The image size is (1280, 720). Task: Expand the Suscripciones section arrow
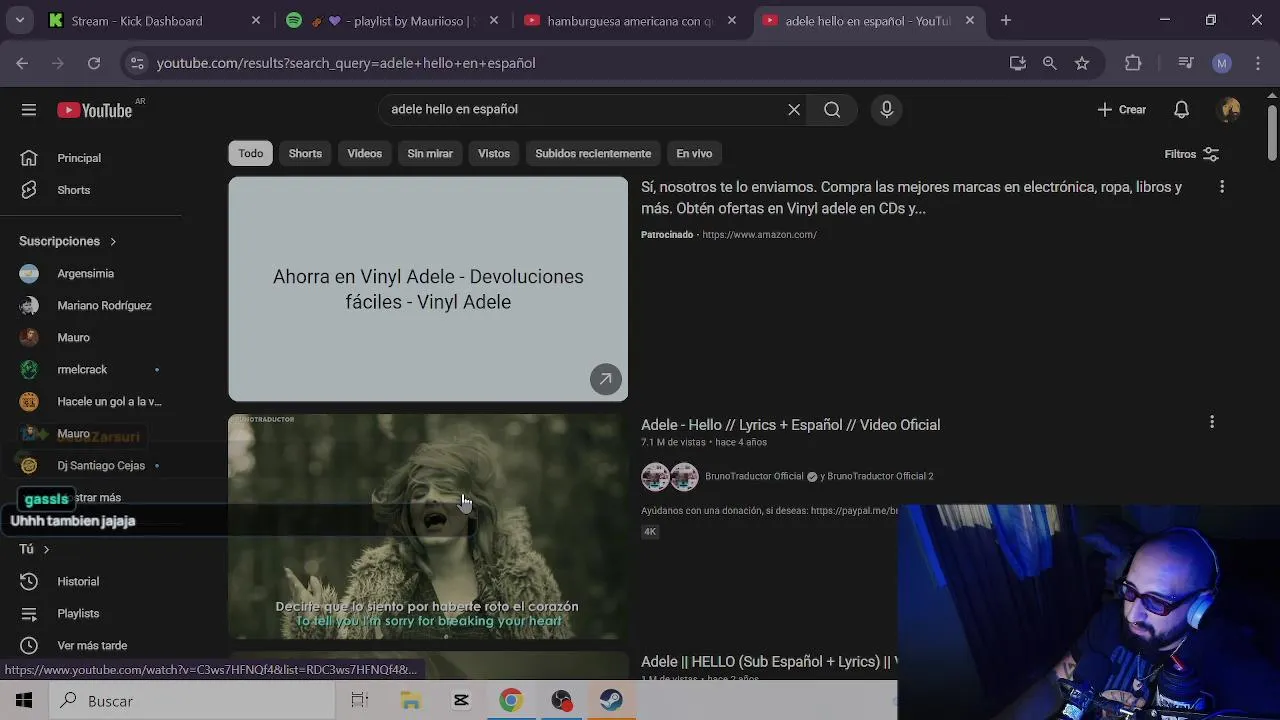coord(113,241)
